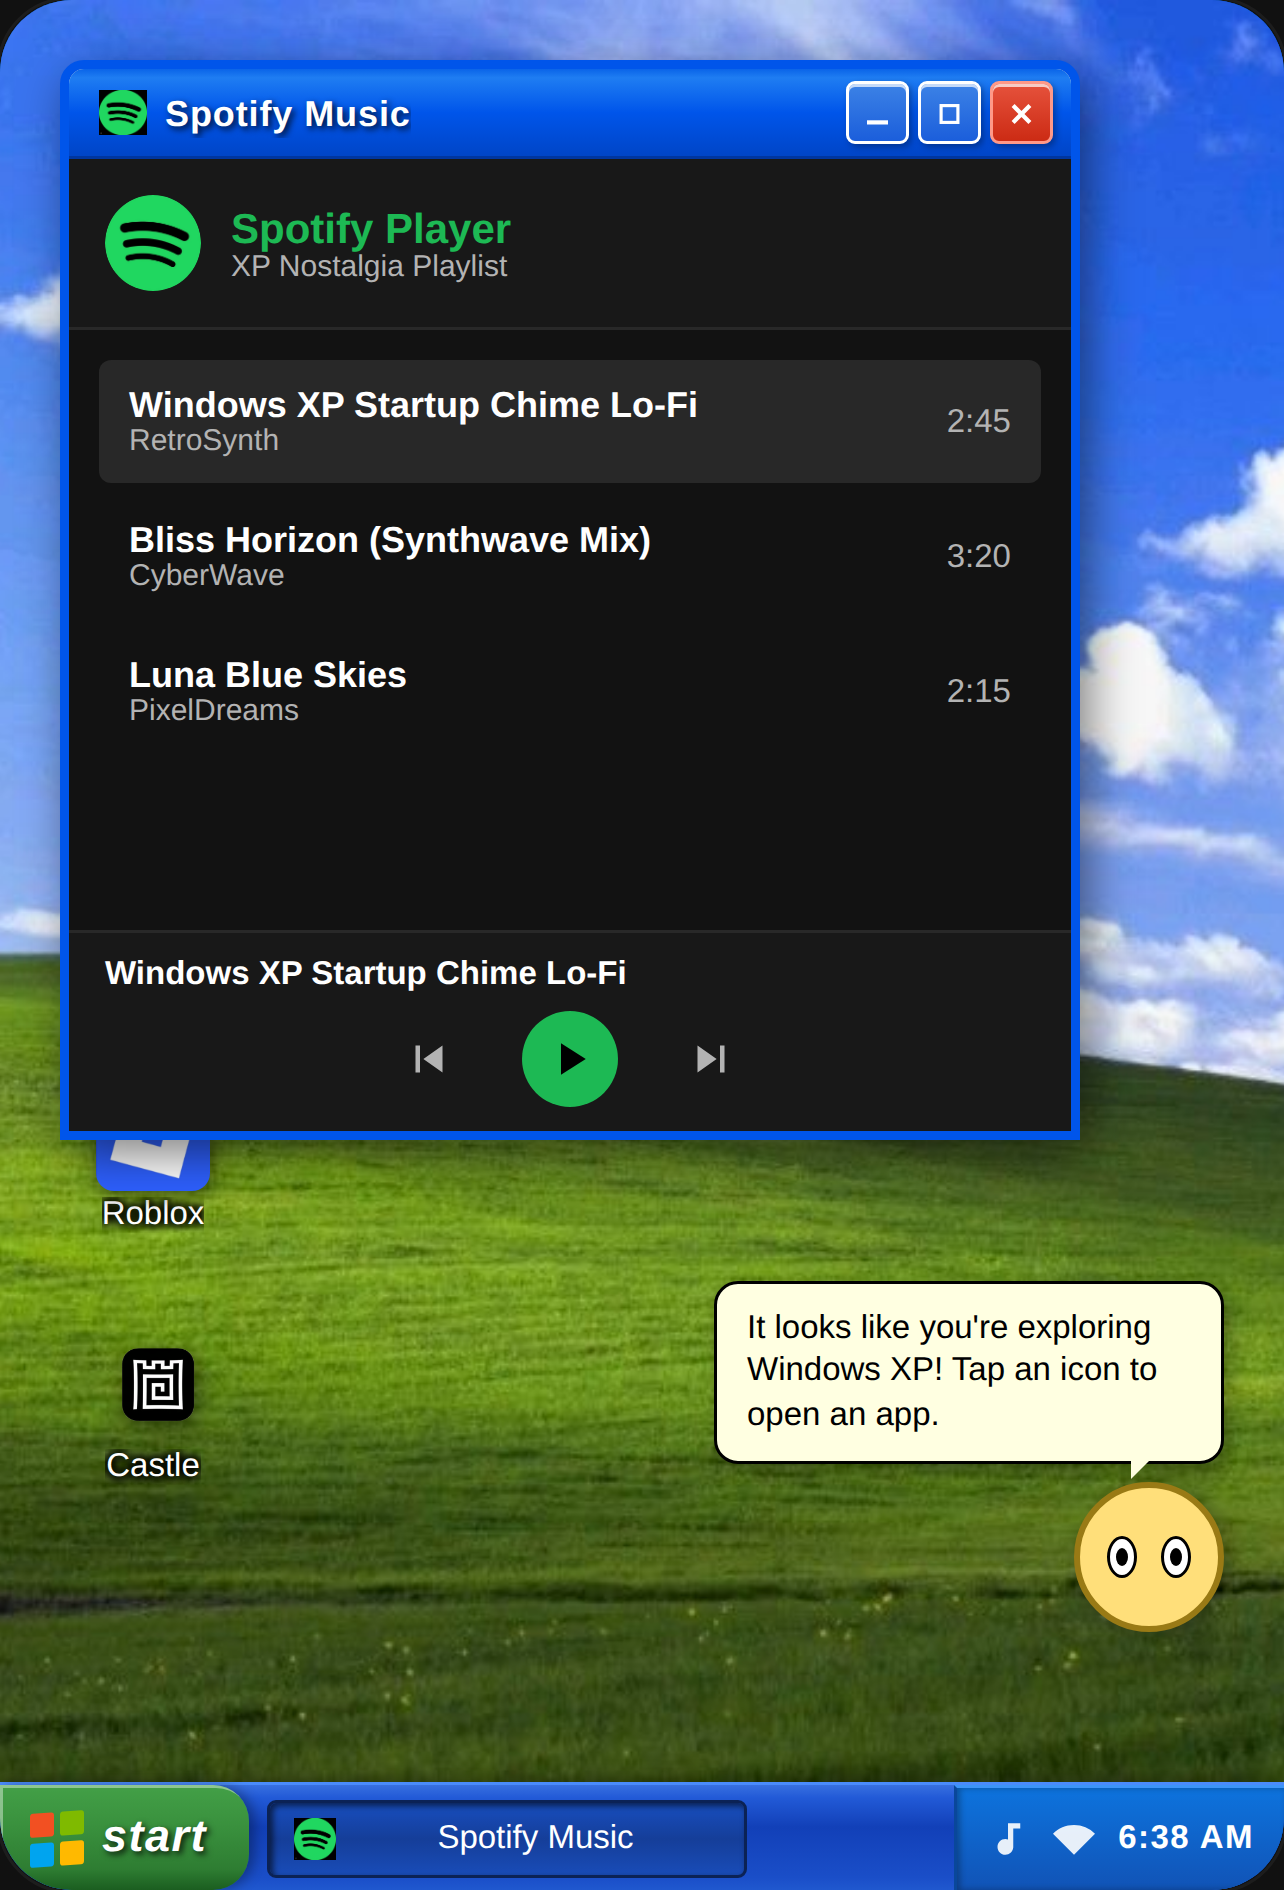1284x1890 pixels.
Task: Click the CyberWave artist name
Action: [x=207, y=575]
